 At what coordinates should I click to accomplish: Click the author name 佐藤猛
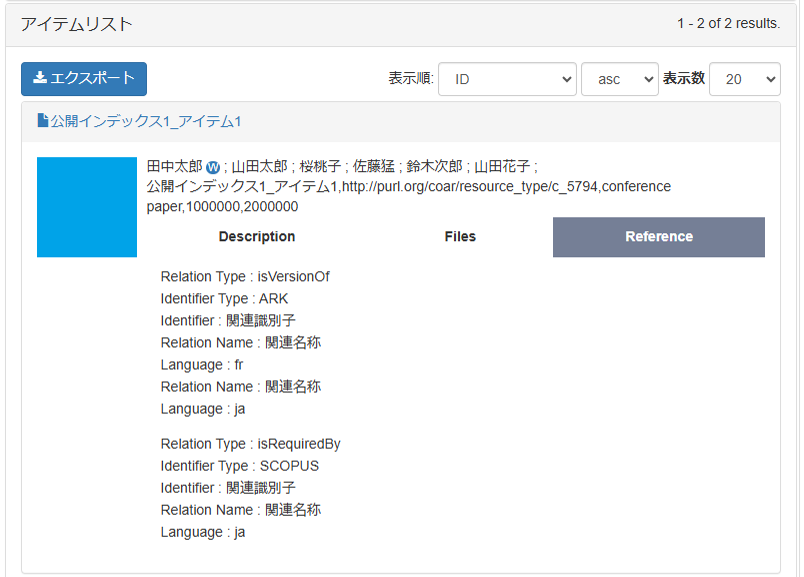[x=374, y=166]
